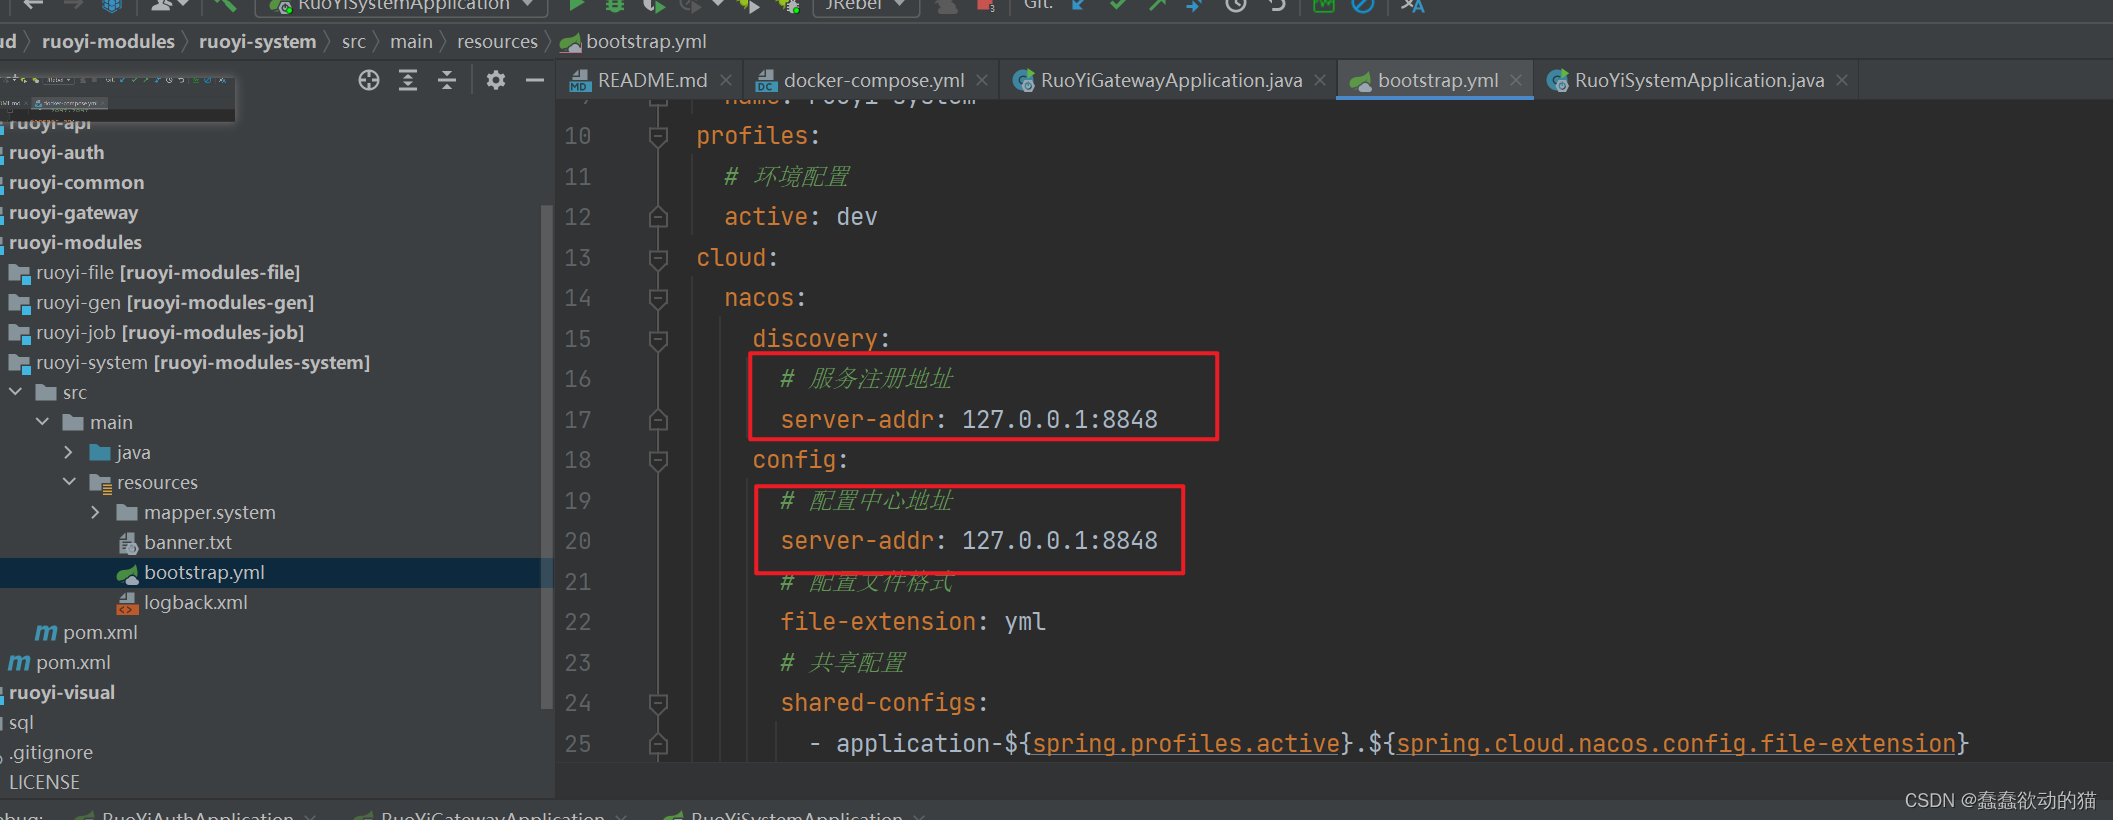The image size is (2113, 820).
Task: Close the RuoYiSystemApplication.java tab
Action: click(1842, 80)
